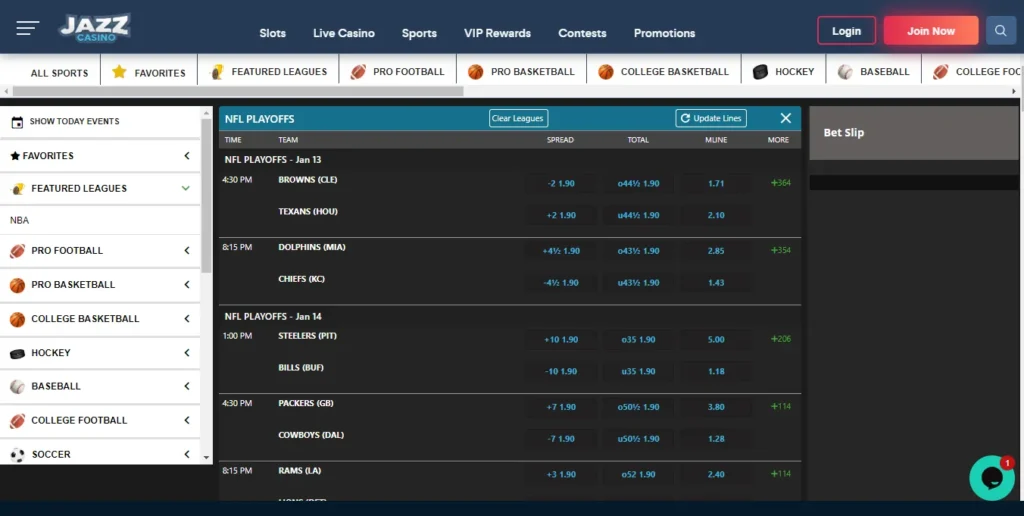Collapse the Featured Leagues section
The height and width of the screenshot is (516, 1024).
coord(186,188)
